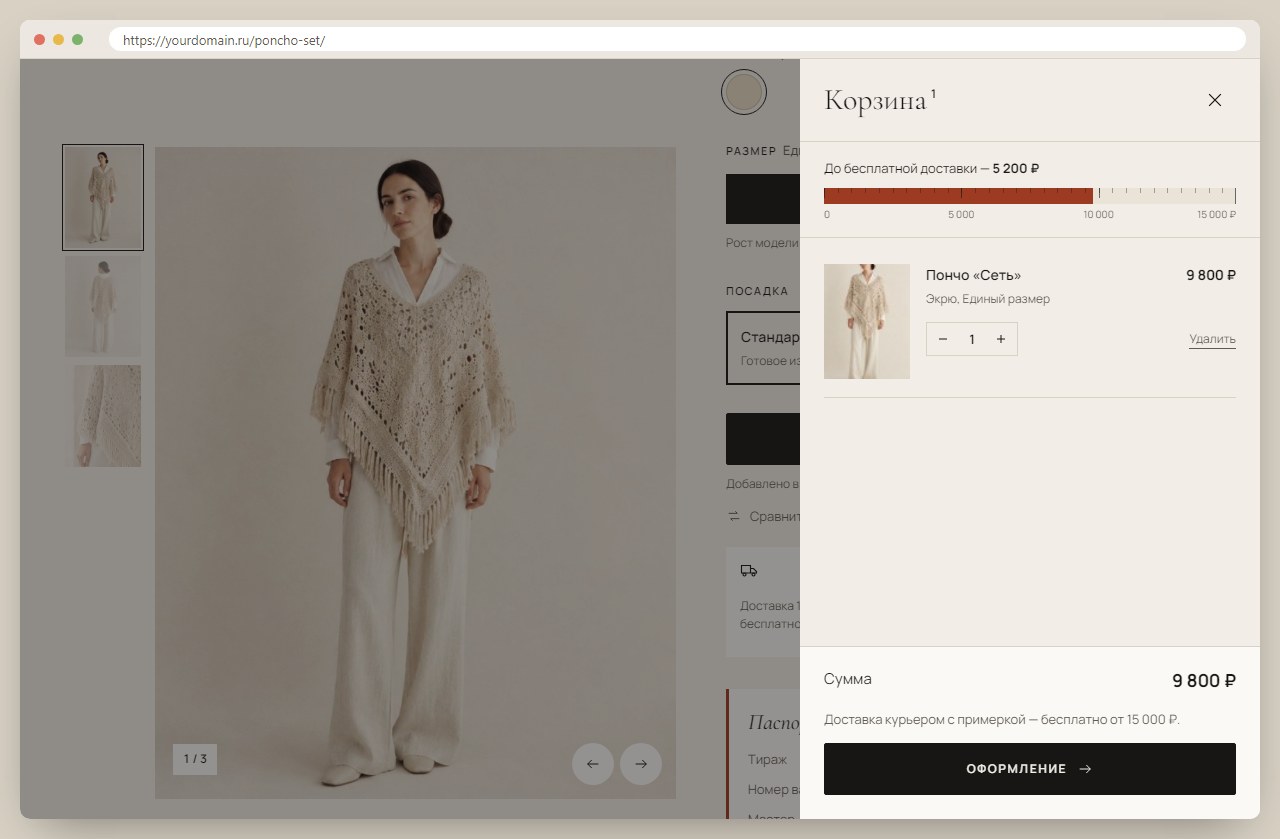Image resolution: width=1280 pixels, height=839 pixels.
Task: Click the courier delivery note text
Action: click(1002, 719)
